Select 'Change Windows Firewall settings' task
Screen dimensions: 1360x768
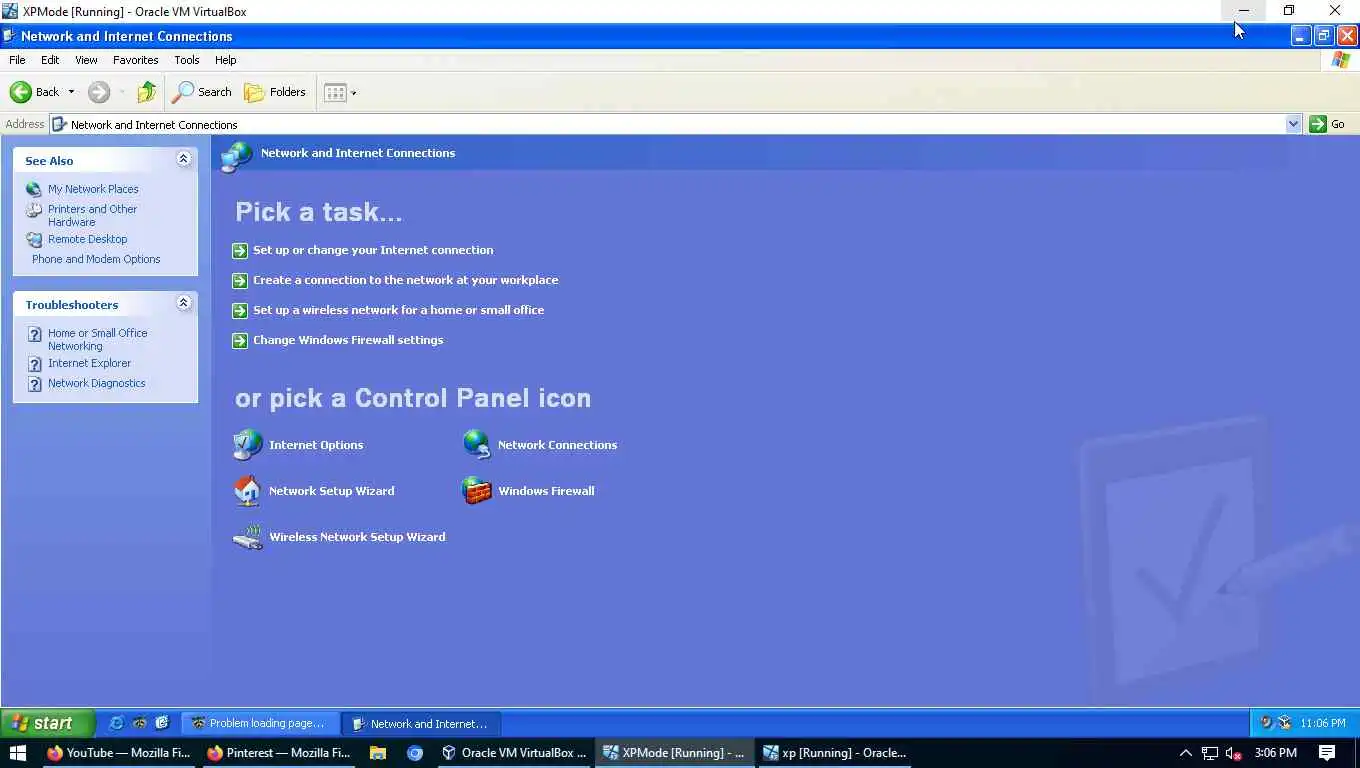[348, 340]
